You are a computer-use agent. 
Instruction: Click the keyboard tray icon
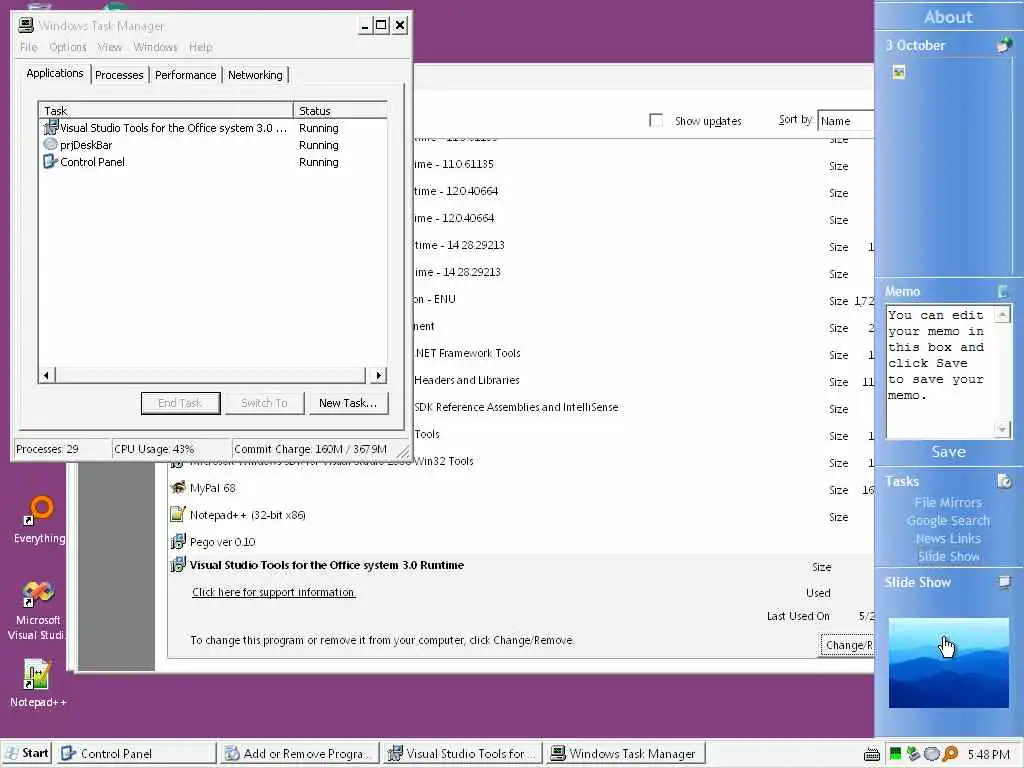pos(871,754)
